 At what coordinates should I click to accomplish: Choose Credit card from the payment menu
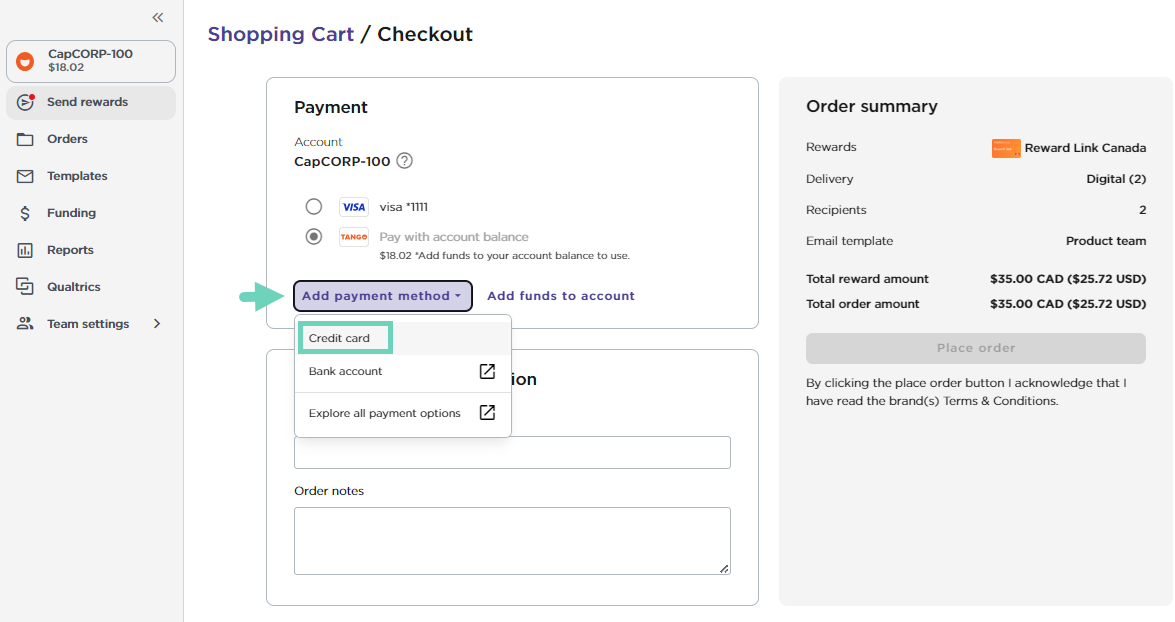[x=344, y=337]
